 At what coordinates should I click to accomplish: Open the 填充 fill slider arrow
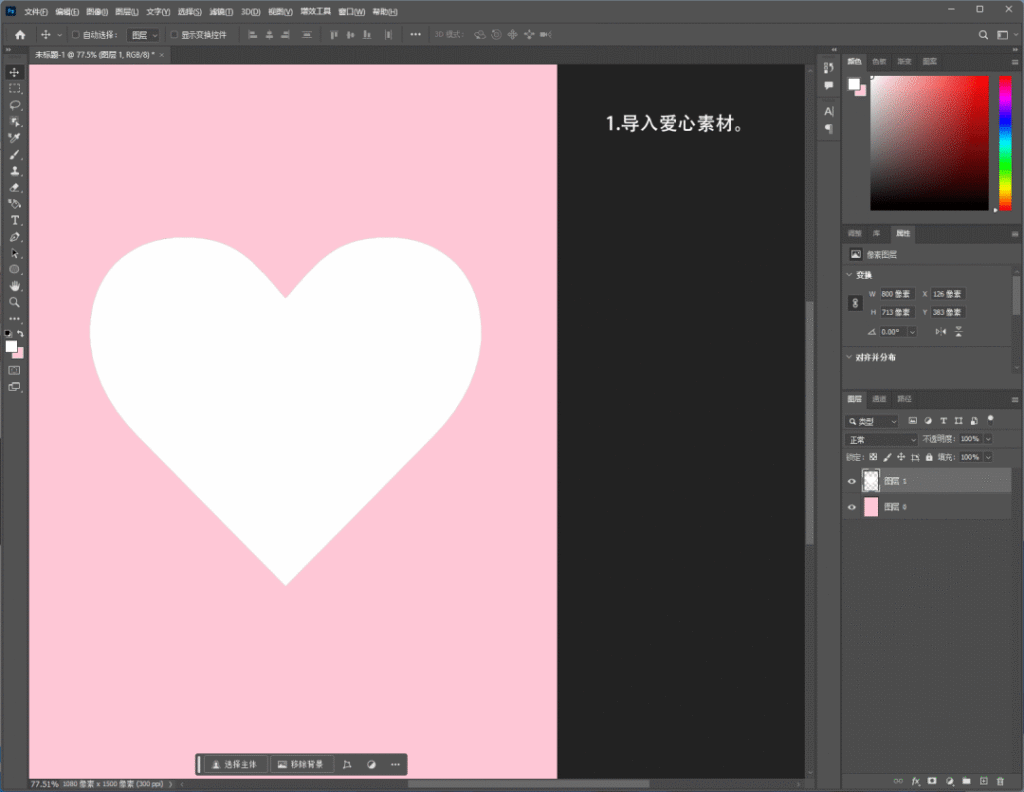click(988, 457)
